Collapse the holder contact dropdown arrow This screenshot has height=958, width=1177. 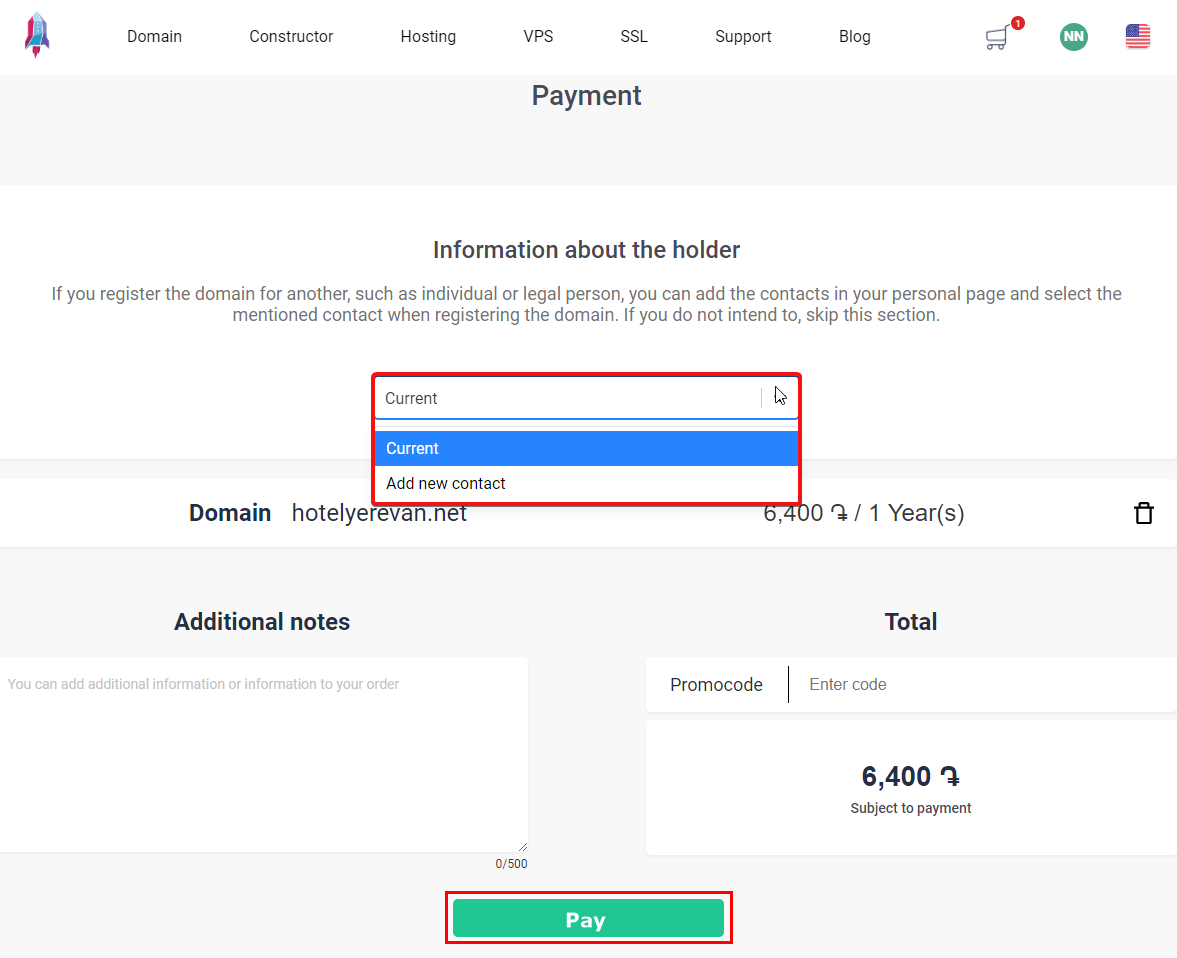pyautogui.click(x=781, y=398)
